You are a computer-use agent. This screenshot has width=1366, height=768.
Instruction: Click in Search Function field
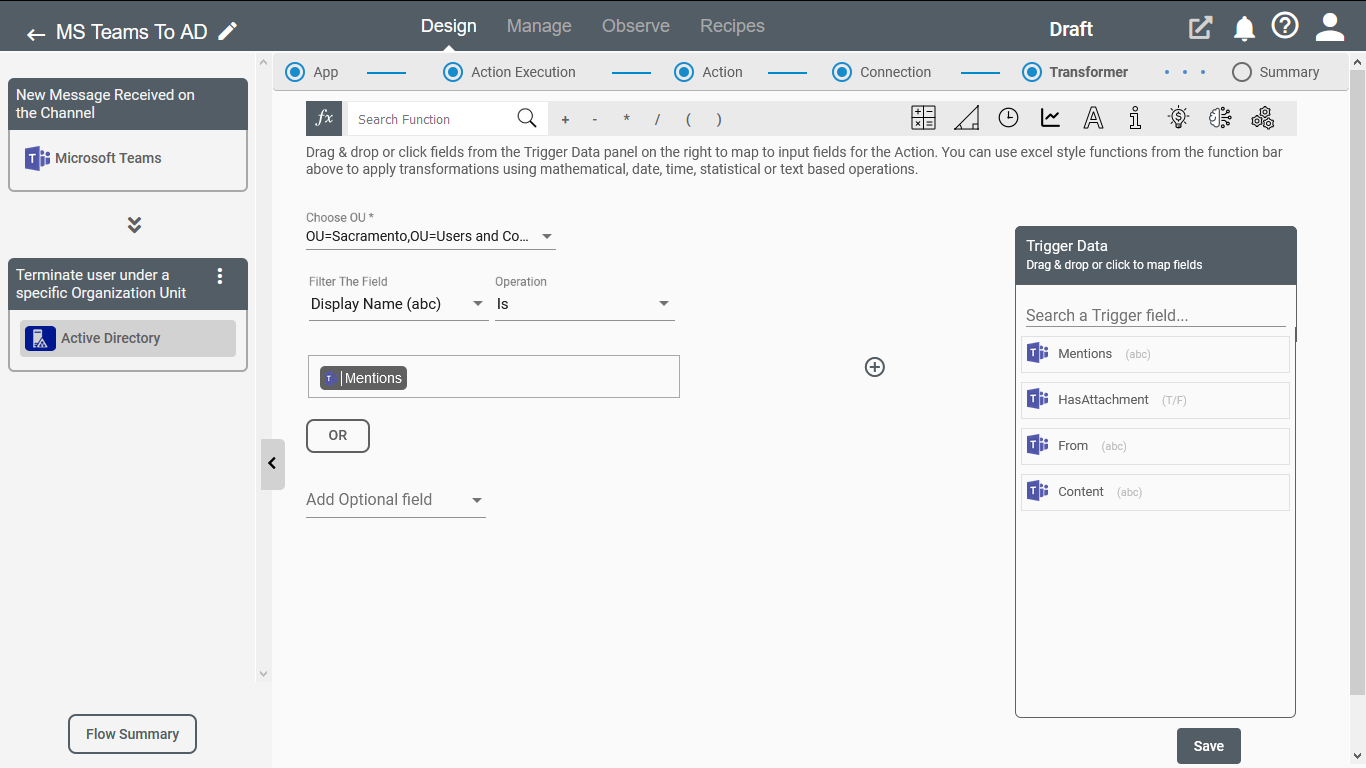point(432,119)
